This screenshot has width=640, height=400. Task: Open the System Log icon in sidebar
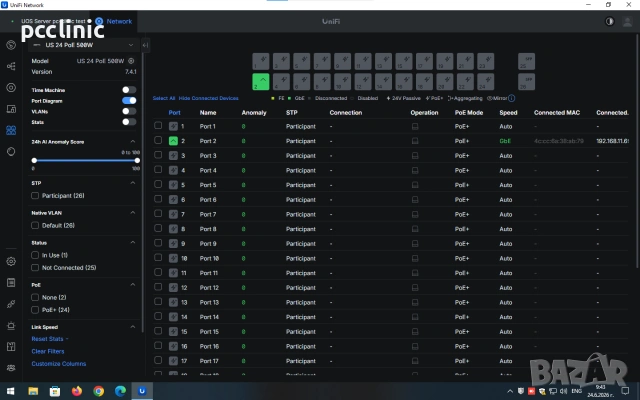pos(11,282)
